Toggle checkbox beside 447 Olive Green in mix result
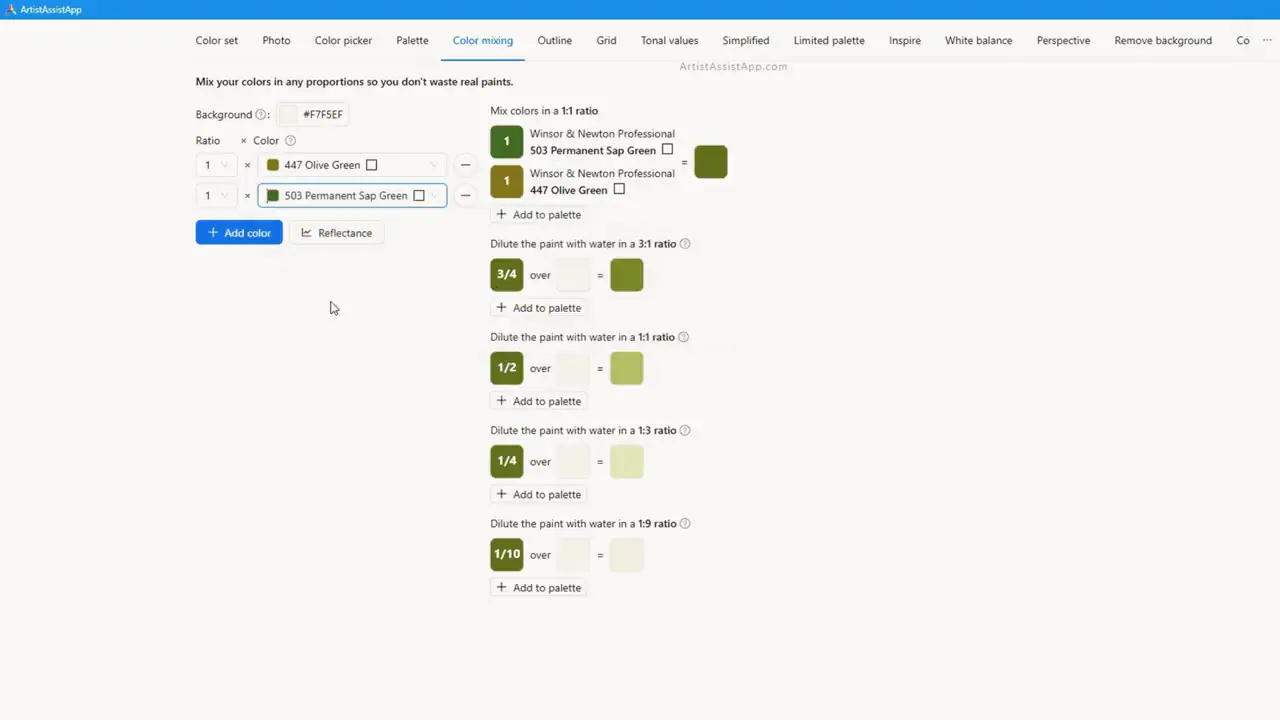Image resolution: width=1280 pixels, height=720 pixels. click(x=619, y=189)
